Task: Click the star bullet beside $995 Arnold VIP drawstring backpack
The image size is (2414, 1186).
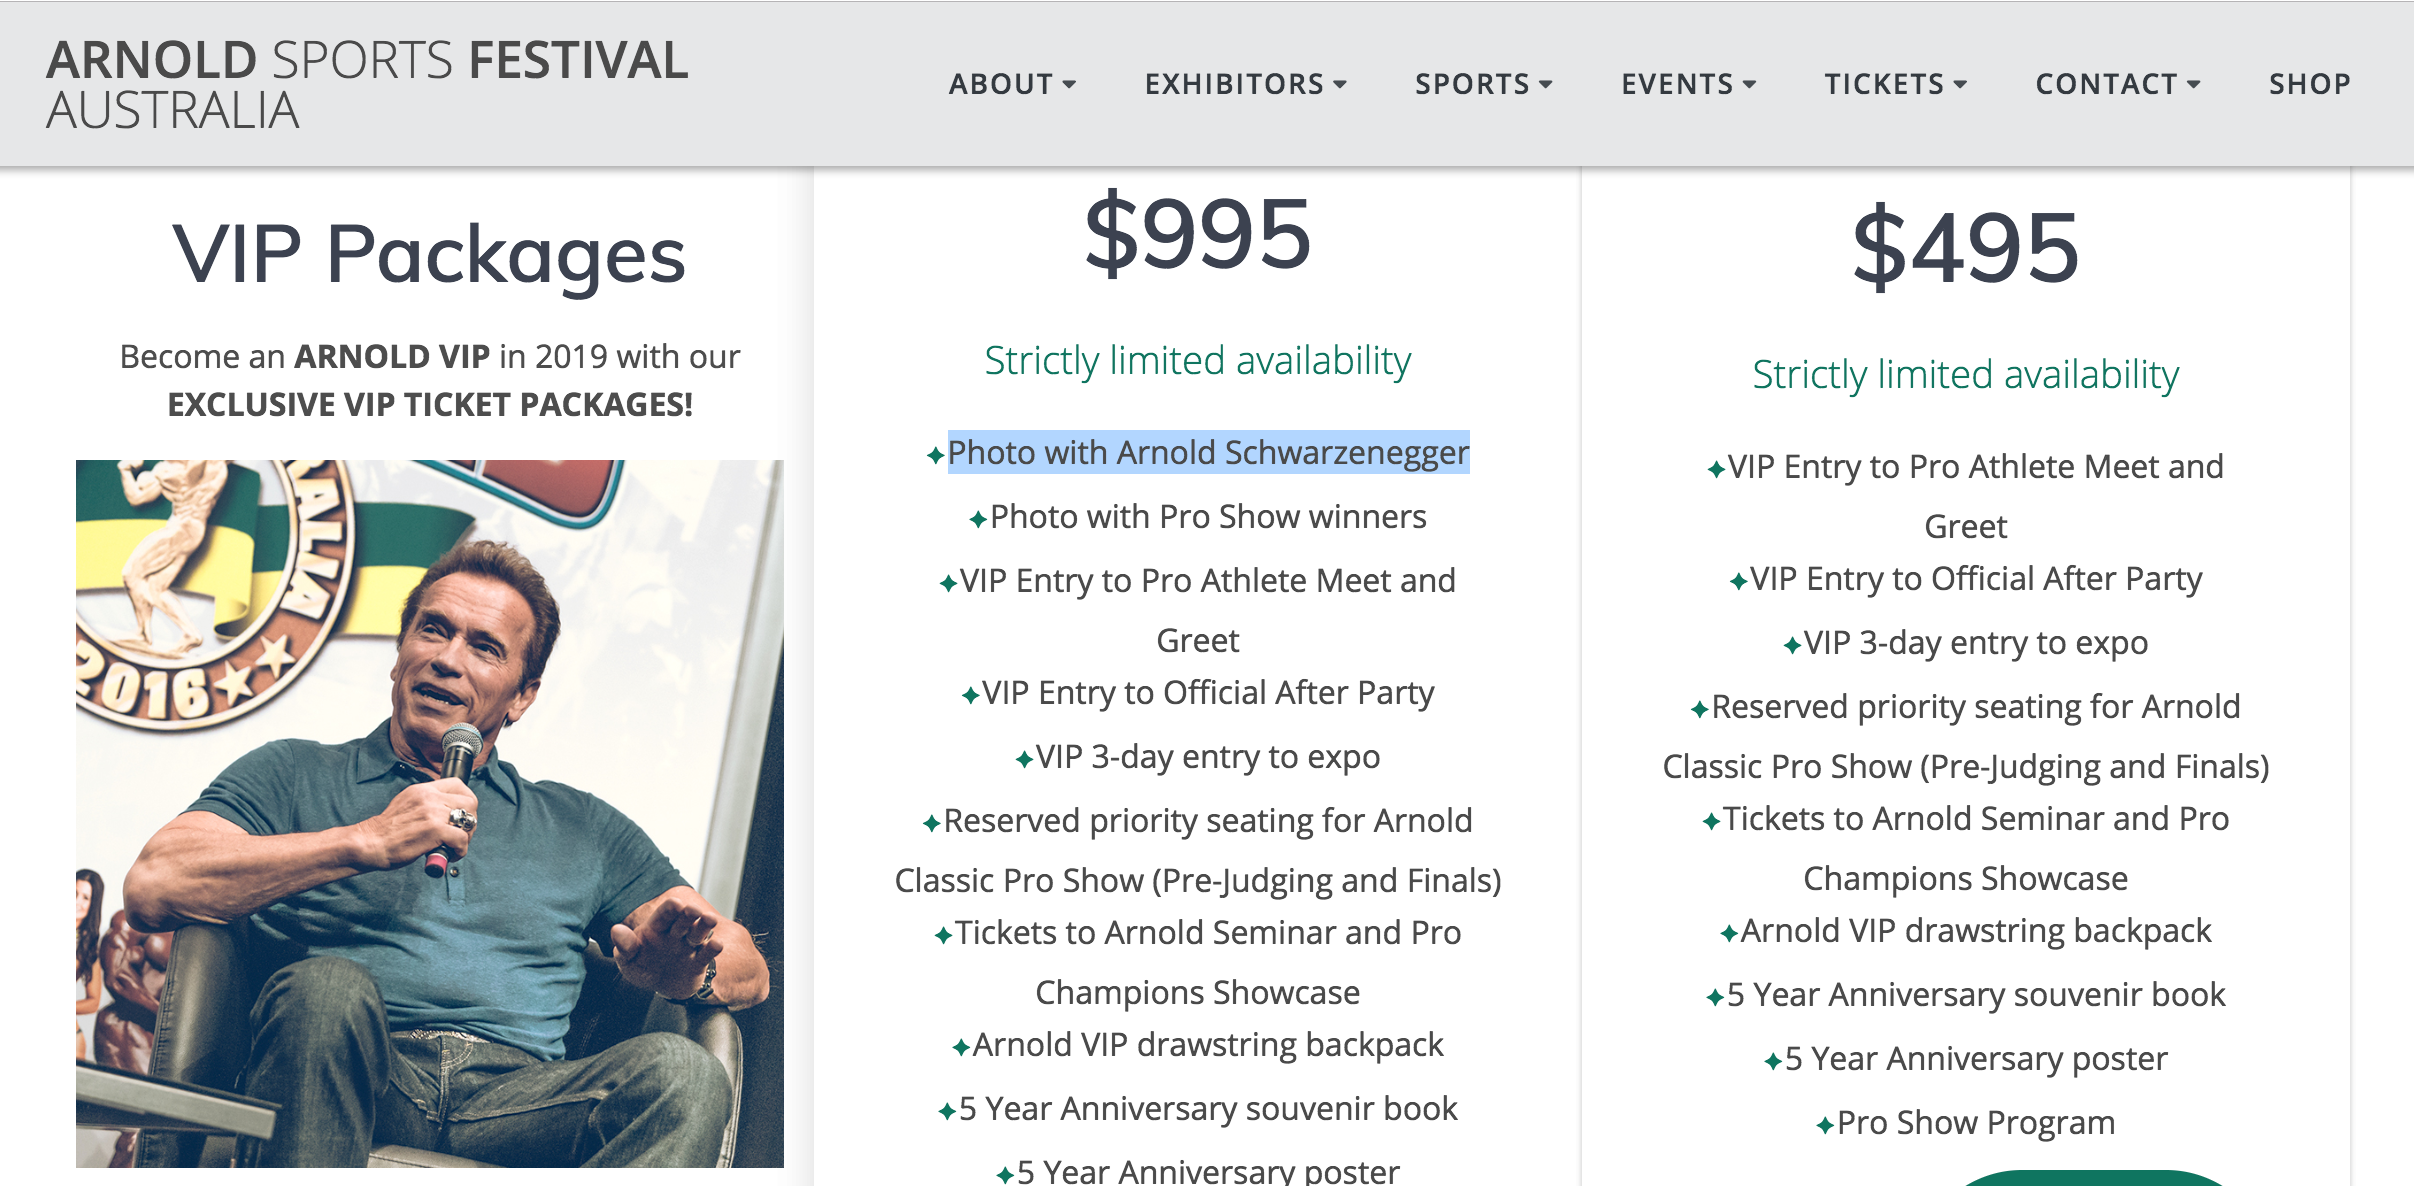Action: [x=961, y=1047]
